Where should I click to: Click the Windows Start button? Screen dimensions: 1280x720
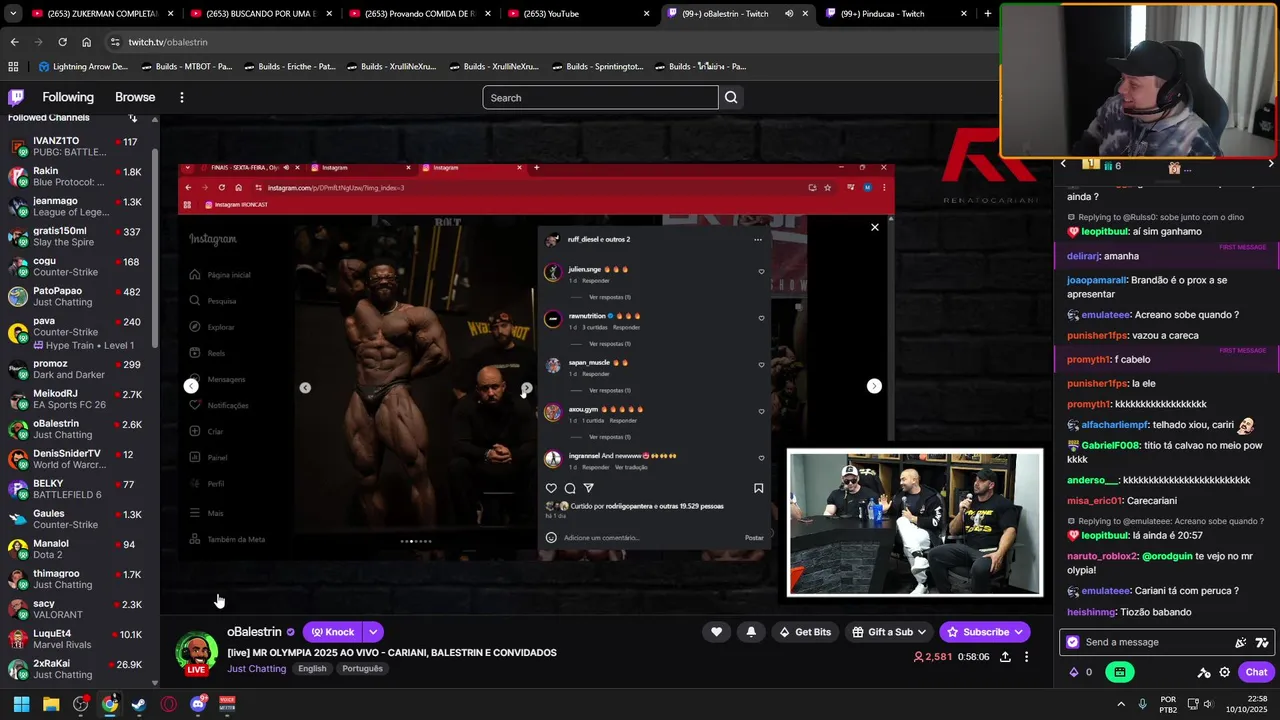pos(21,704)
